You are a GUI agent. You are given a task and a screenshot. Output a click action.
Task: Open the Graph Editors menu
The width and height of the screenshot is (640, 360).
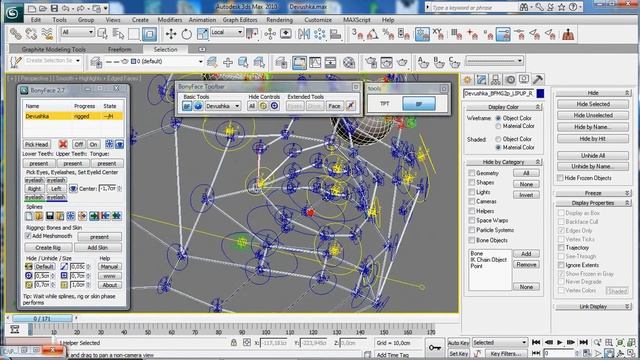pos(240,20)
